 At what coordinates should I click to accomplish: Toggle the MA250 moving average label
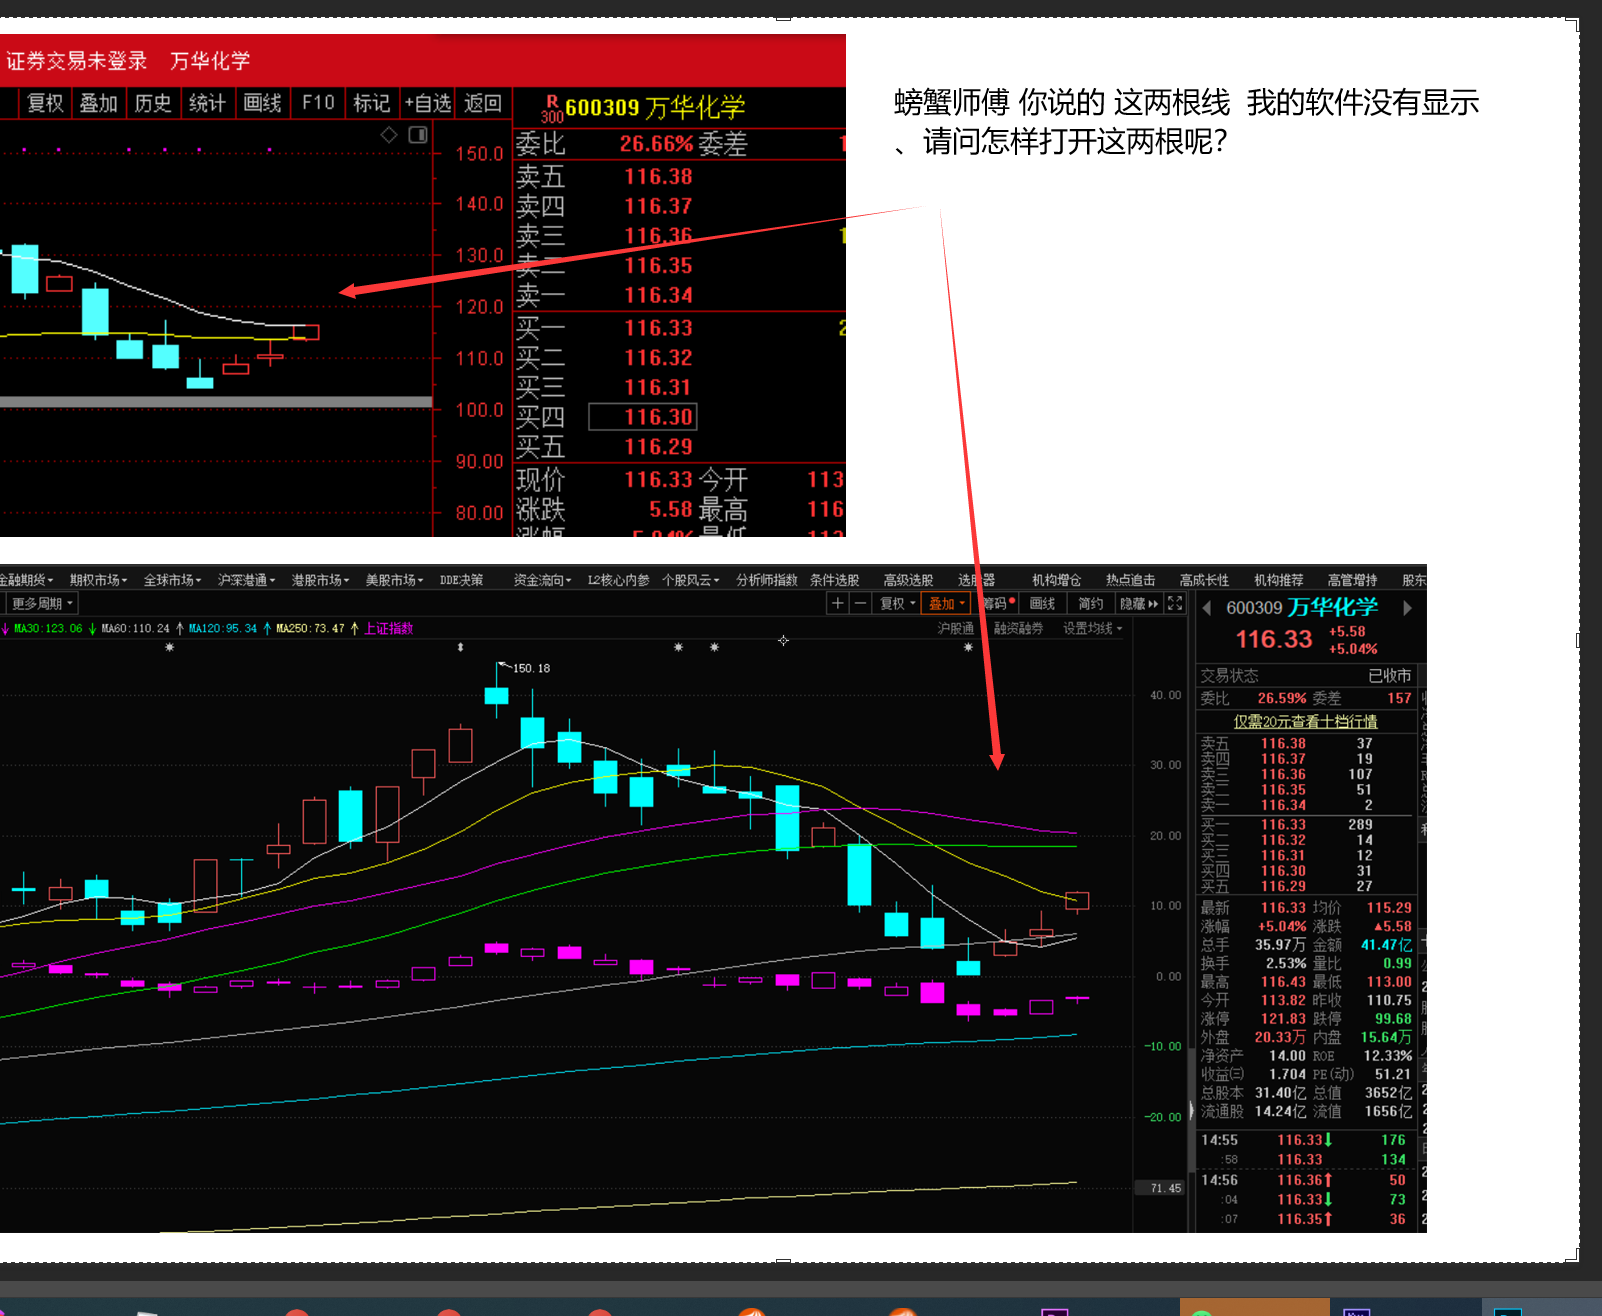click(310, 628)
